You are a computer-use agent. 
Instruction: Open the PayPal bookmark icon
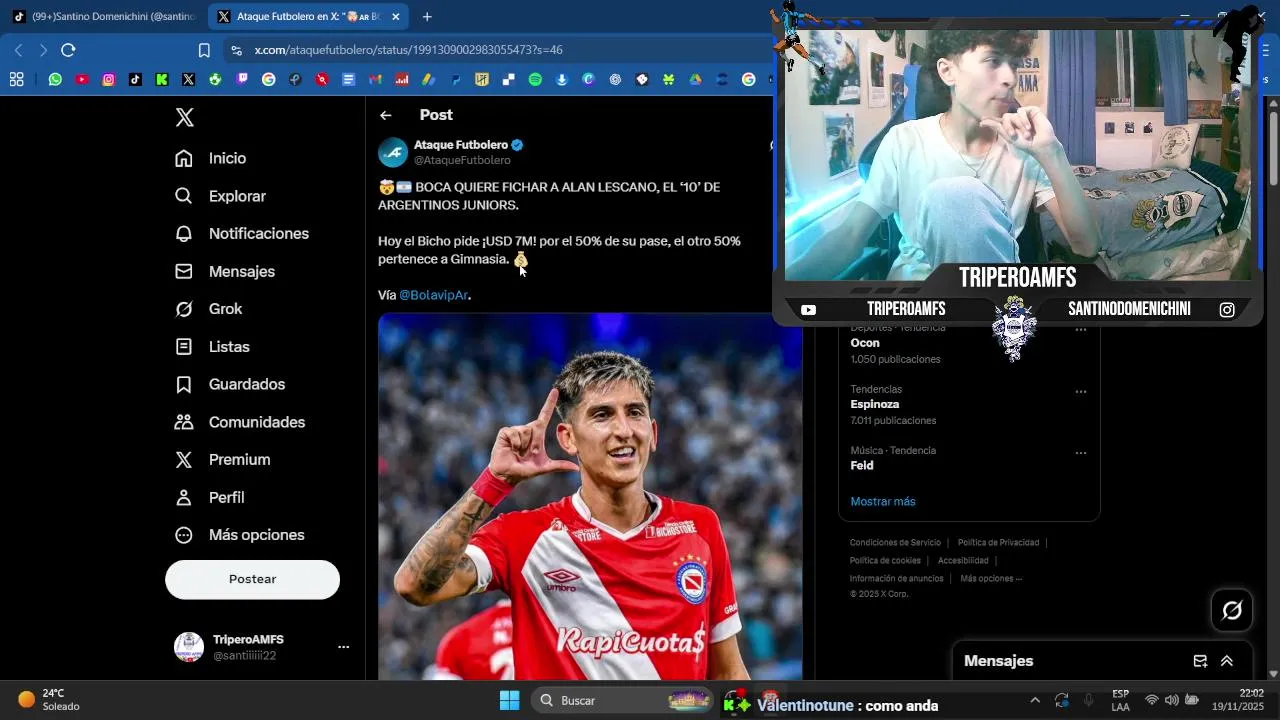tap(455, 79)
